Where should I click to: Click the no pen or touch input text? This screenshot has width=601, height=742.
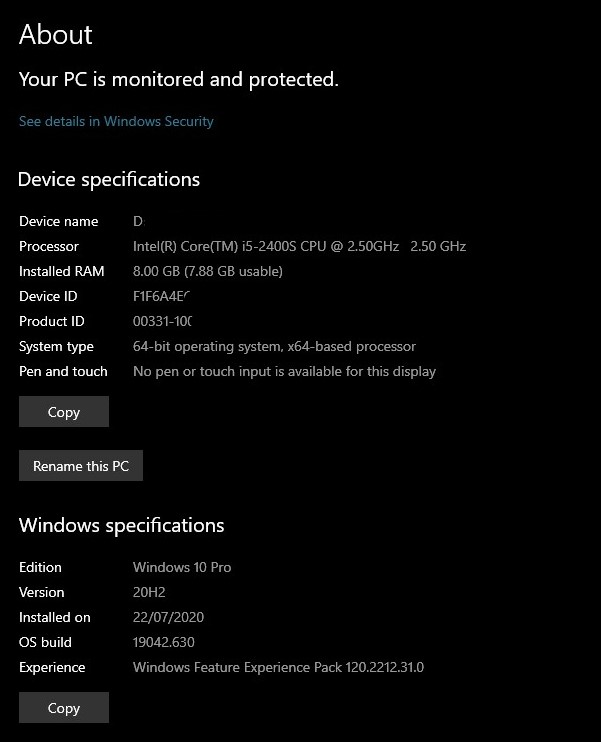[284, 371]
